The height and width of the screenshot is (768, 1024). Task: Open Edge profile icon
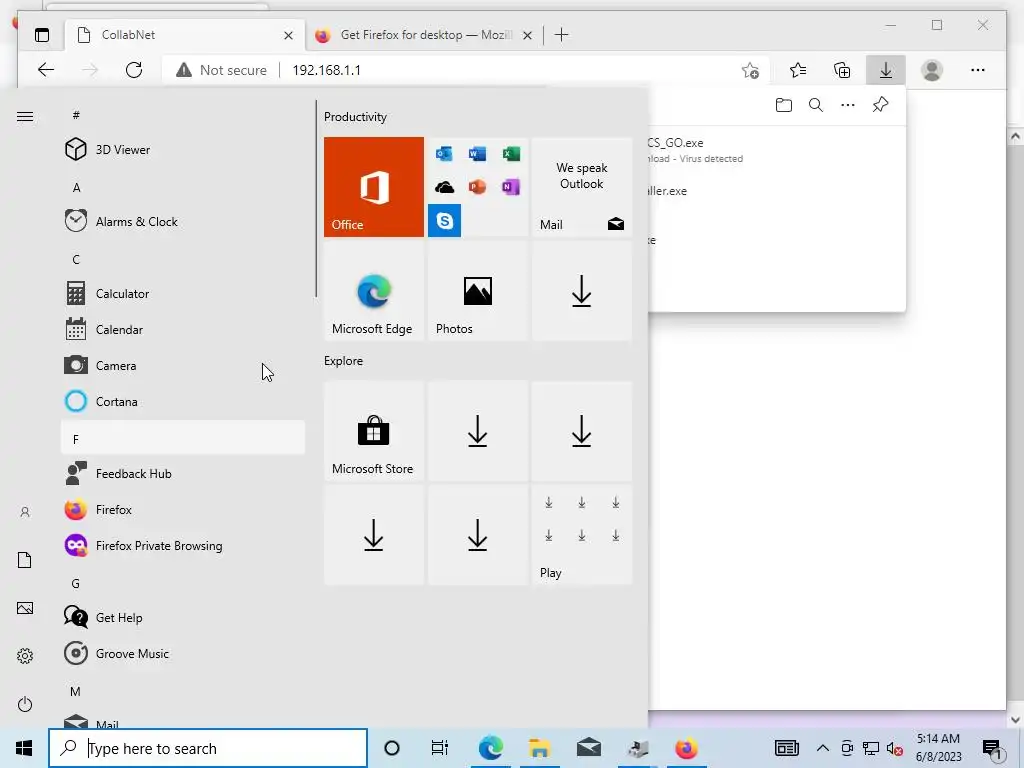click(932, 70)
